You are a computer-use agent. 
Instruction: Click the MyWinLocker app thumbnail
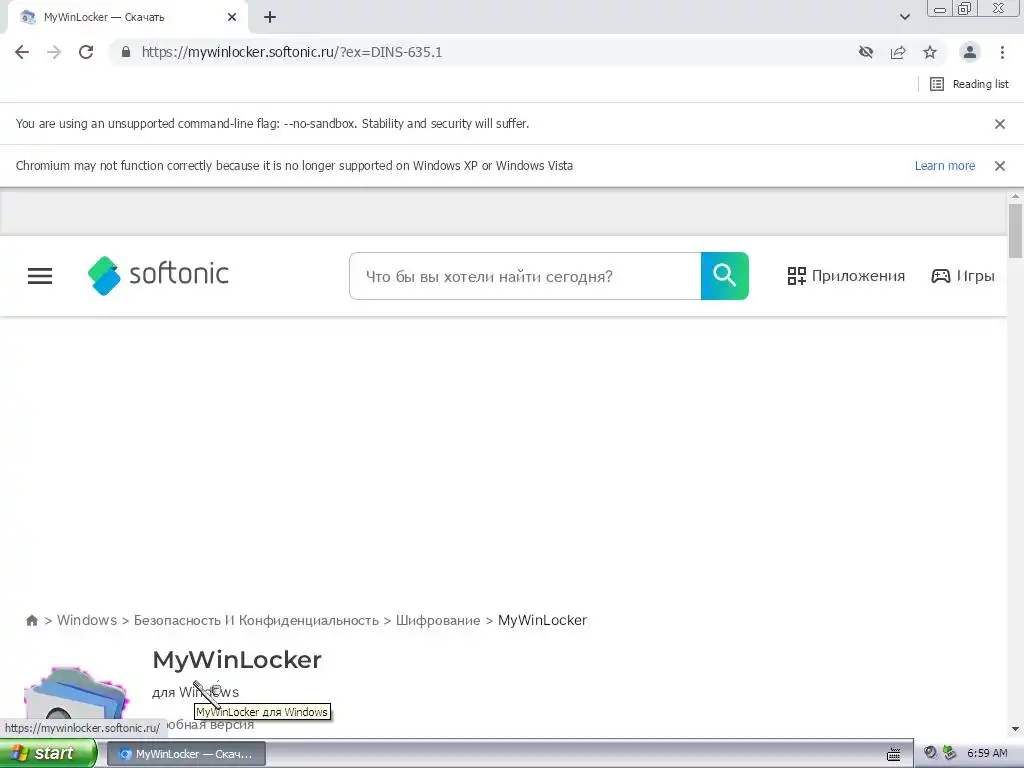pos(76,694)
